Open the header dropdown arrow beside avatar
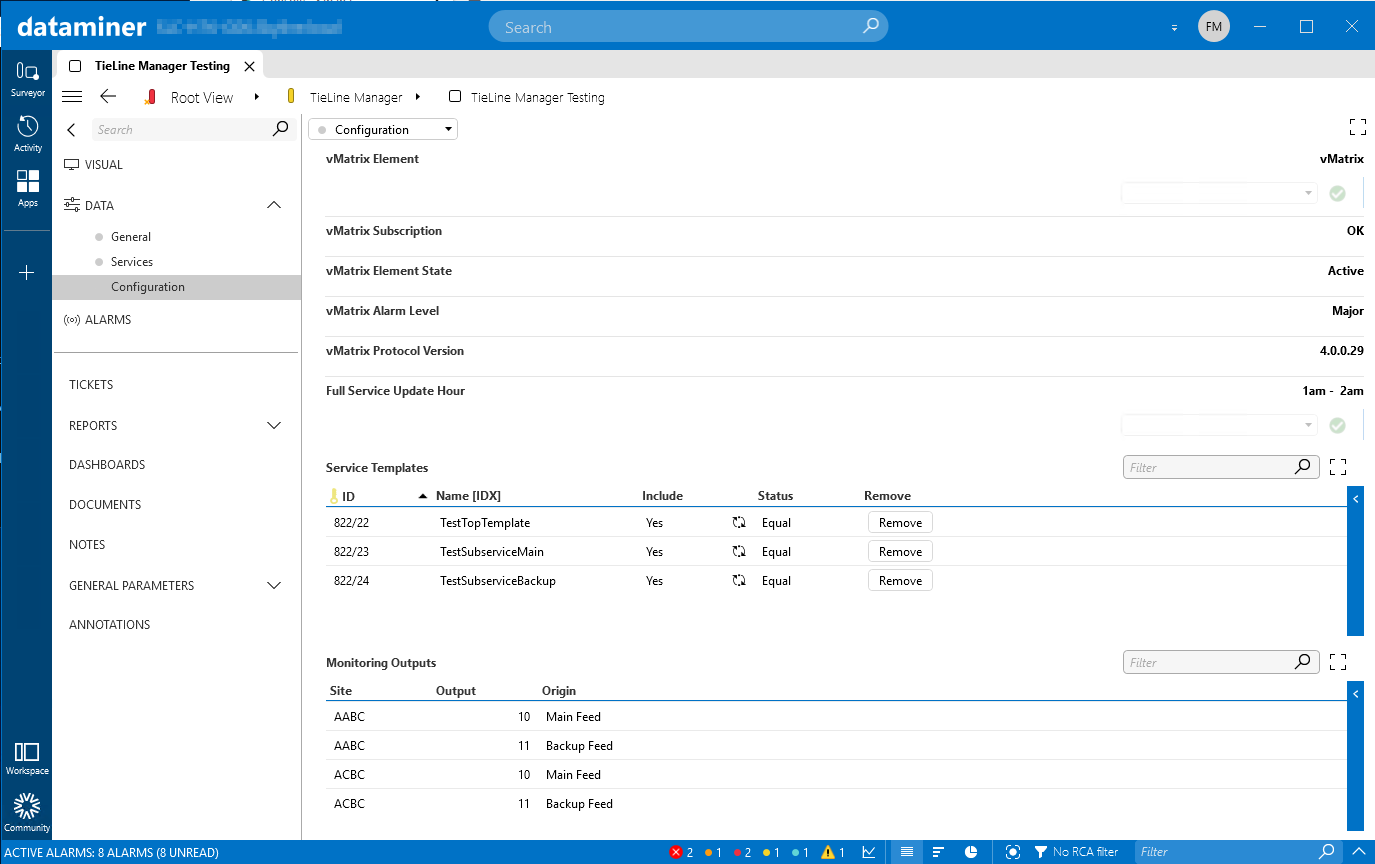The image size is (1375, 864). 1174,28
